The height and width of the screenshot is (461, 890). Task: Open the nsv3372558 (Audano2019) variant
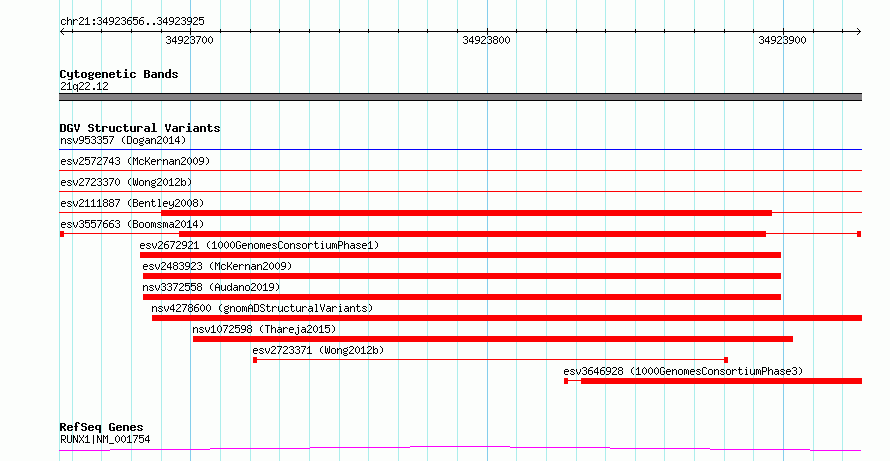(x=211, y=287)
